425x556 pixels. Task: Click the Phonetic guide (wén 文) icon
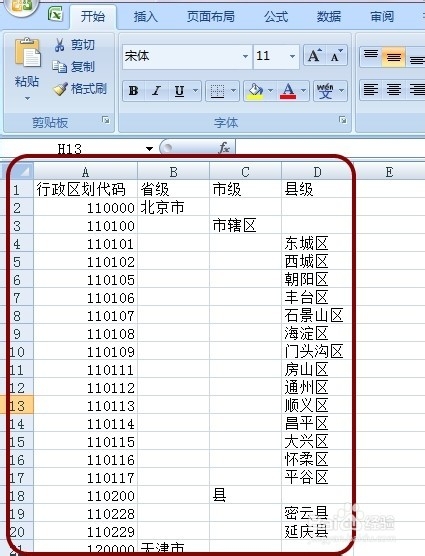click(x=325, y=91)
